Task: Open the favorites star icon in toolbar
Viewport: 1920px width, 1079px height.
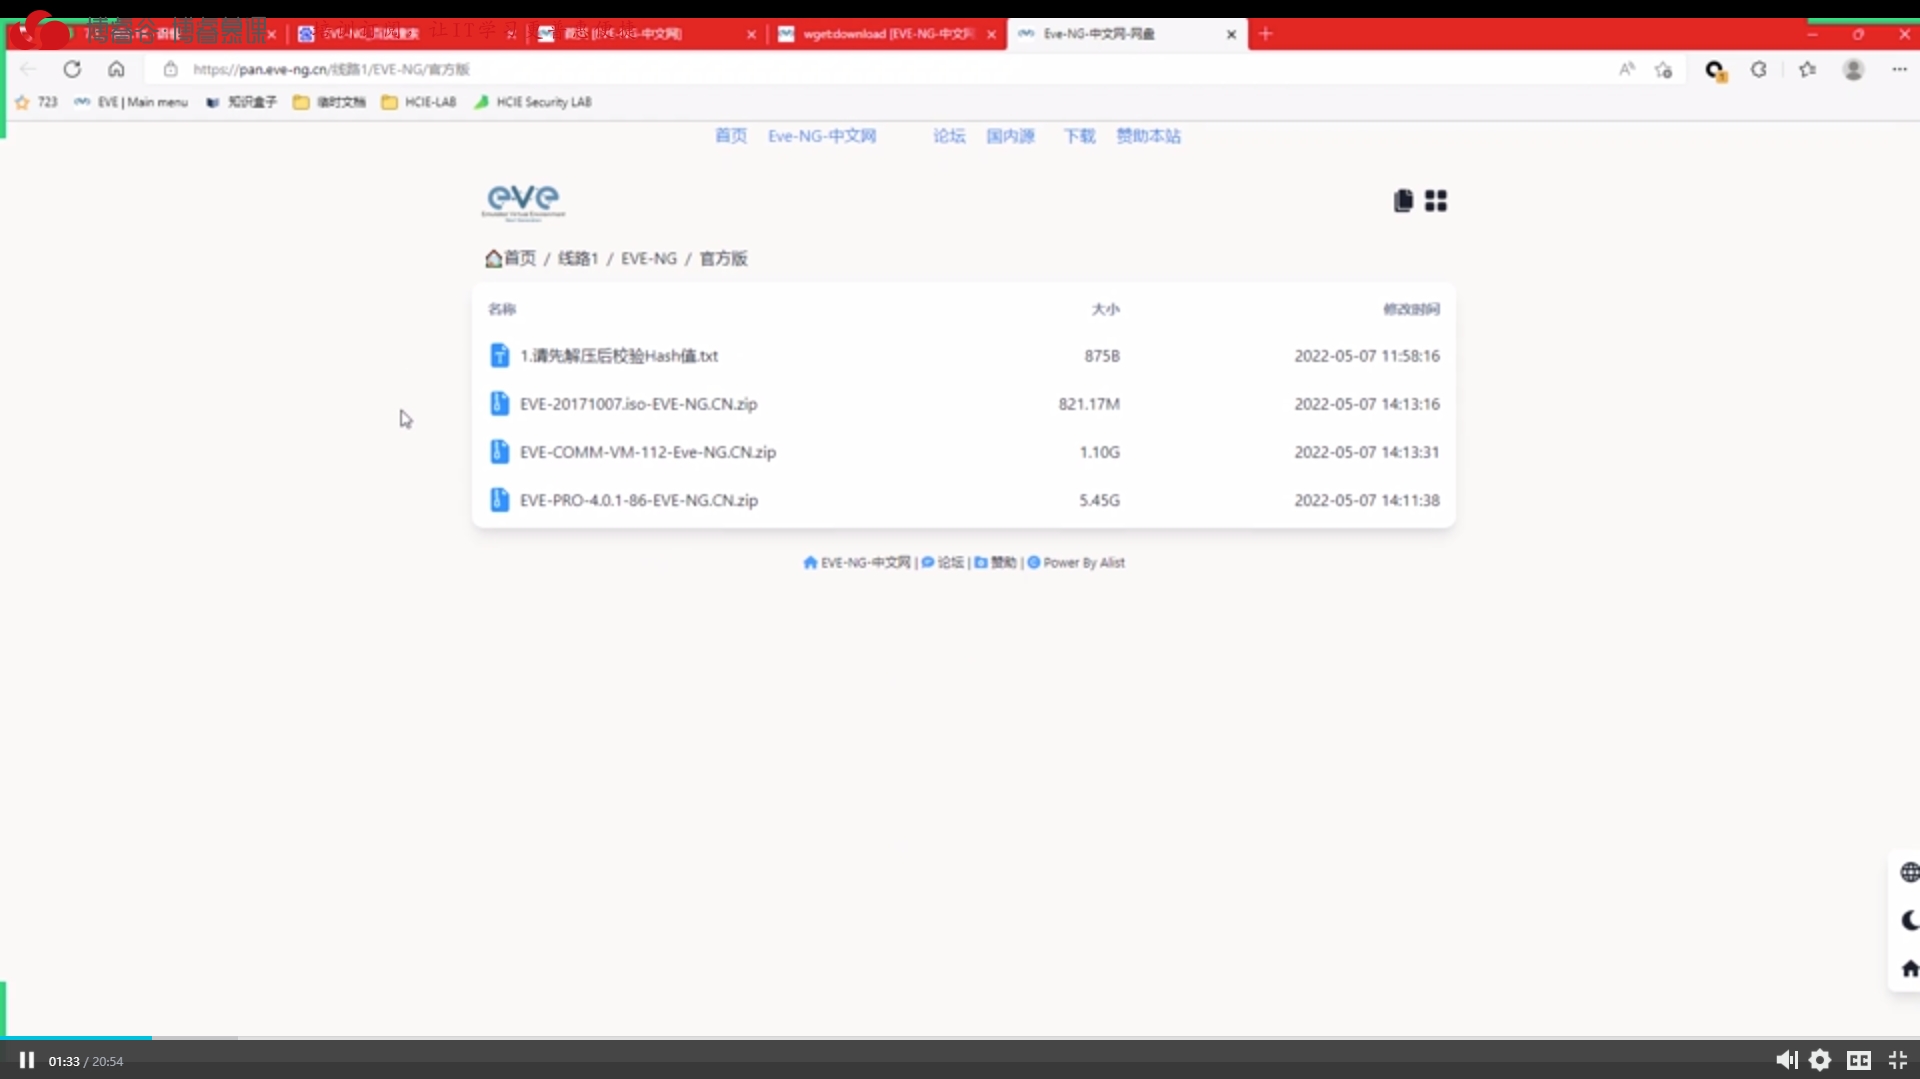Action: tap(1807, 69)
